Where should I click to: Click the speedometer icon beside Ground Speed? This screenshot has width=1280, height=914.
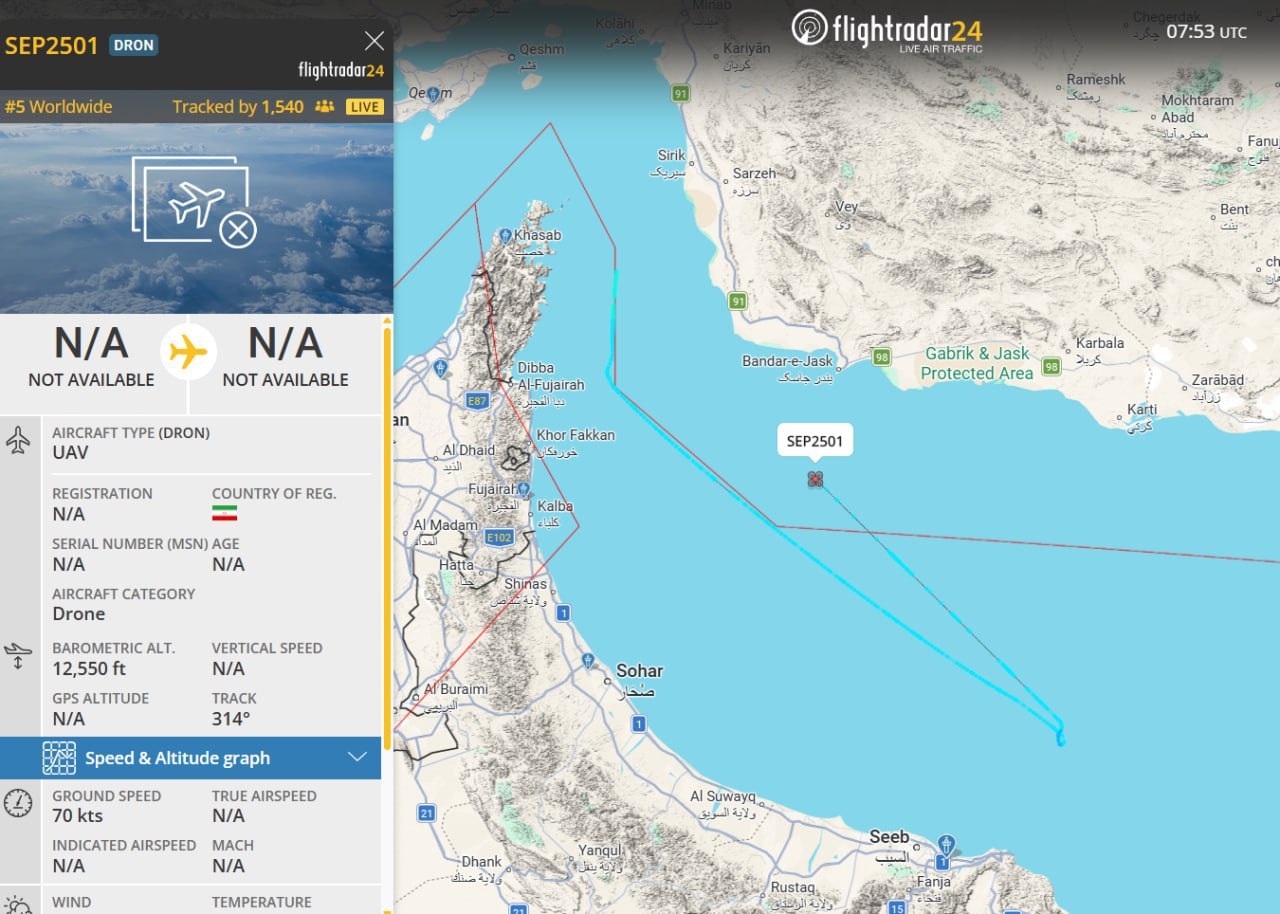(x=18, y=803)
